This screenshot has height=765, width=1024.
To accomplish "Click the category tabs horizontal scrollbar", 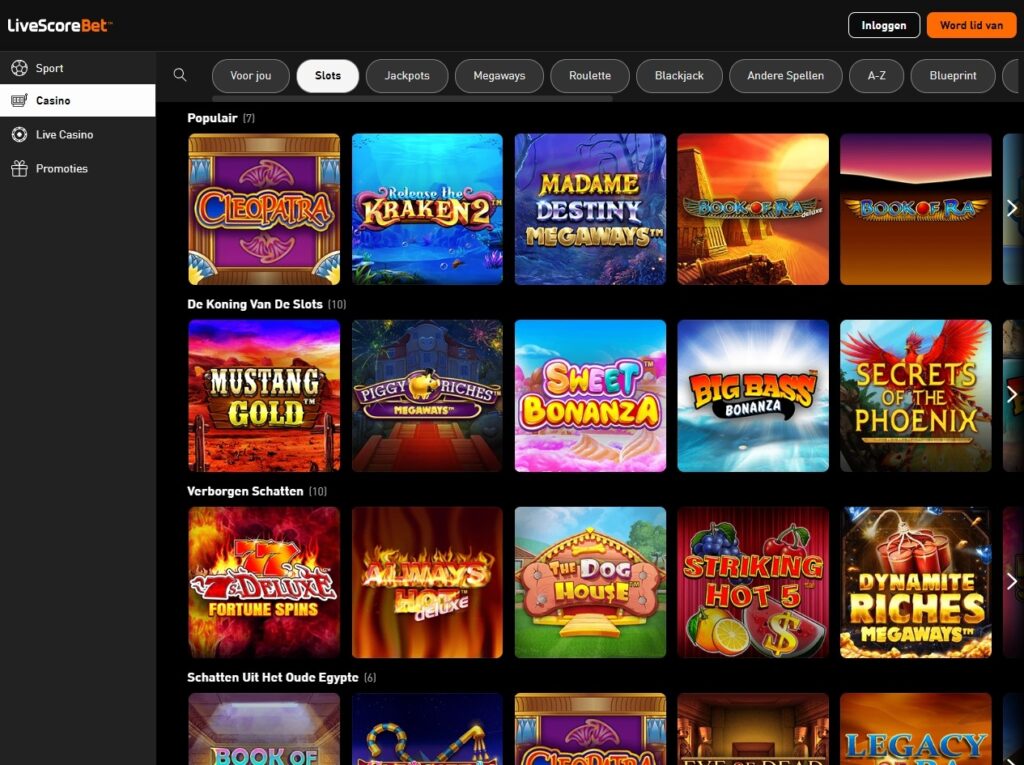I will 412,99.
